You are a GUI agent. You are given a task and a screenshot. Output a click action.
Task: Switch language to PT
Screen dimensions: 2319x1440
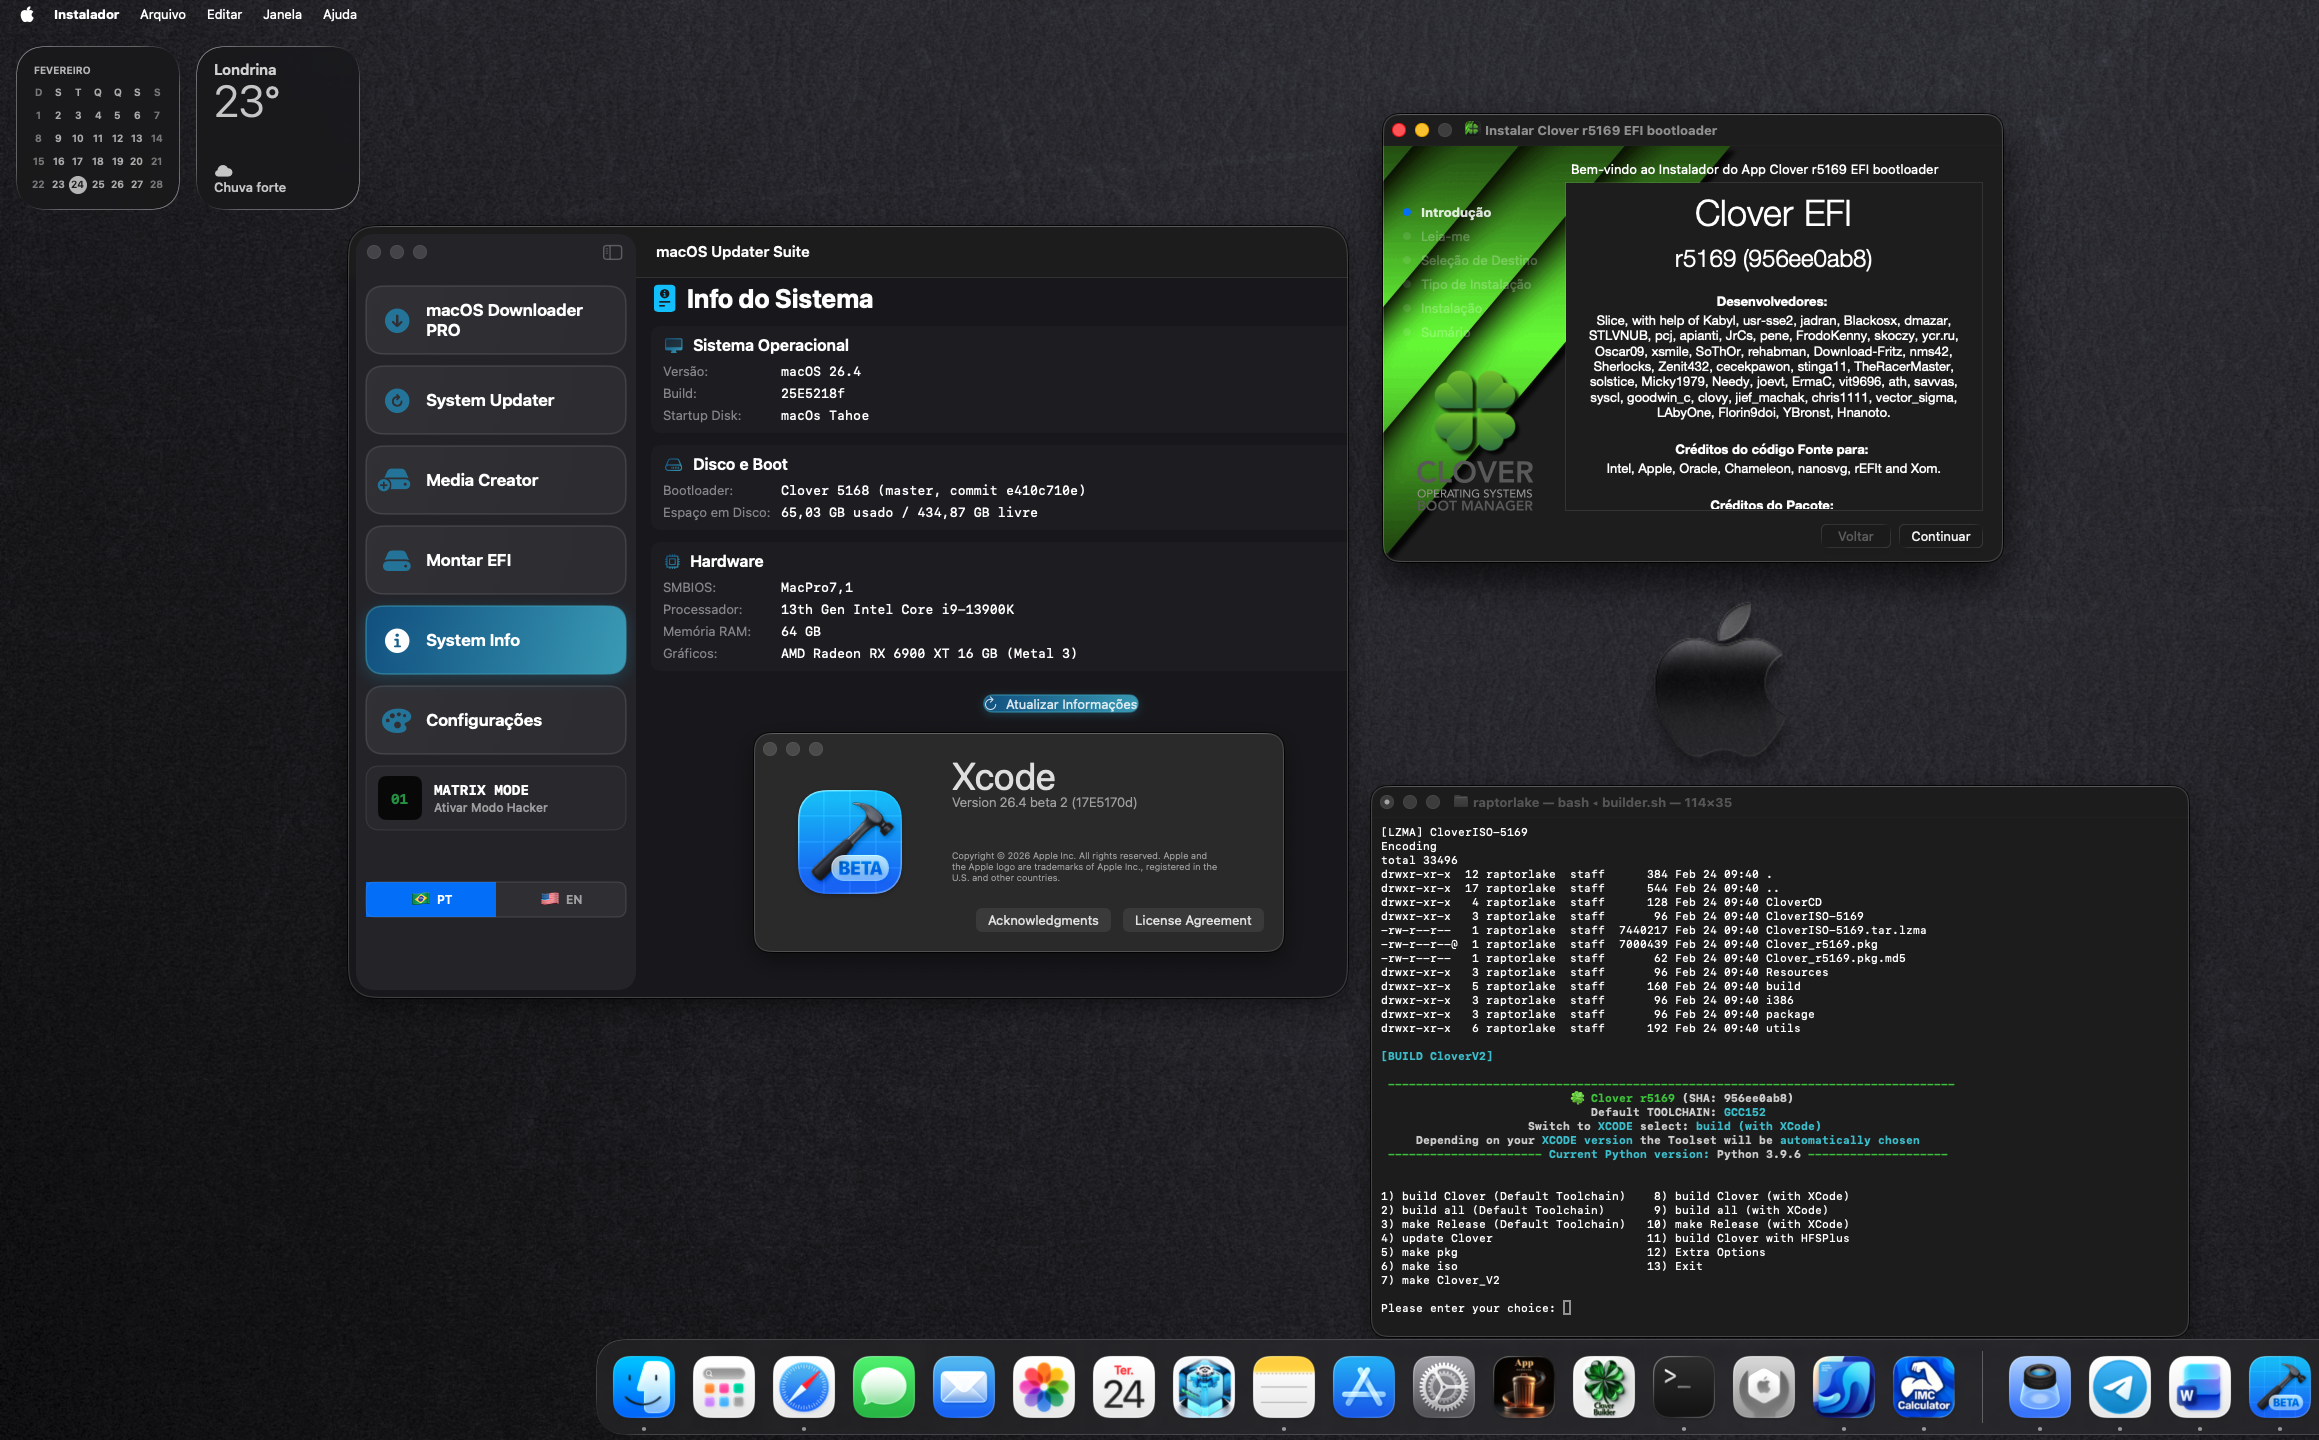click(x=431, y=899)
